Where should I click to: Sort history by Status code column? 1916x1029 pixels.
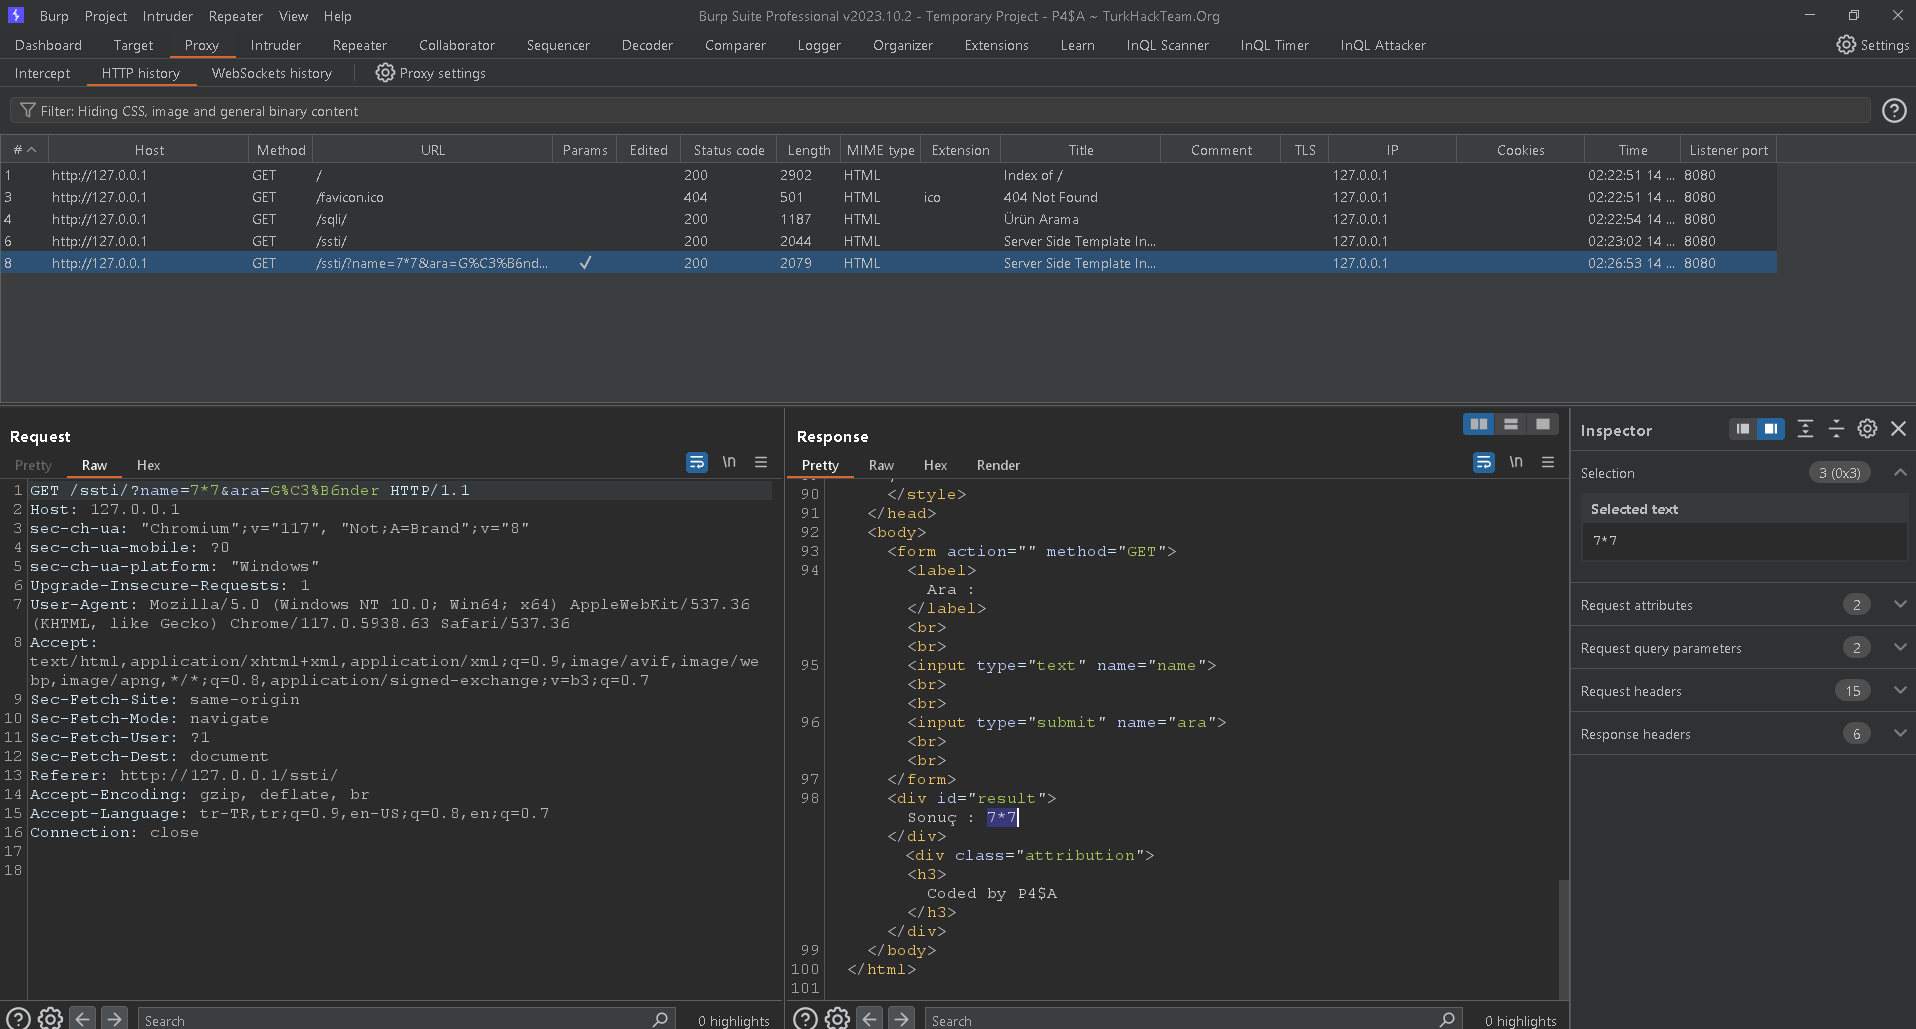coord(729,150)
